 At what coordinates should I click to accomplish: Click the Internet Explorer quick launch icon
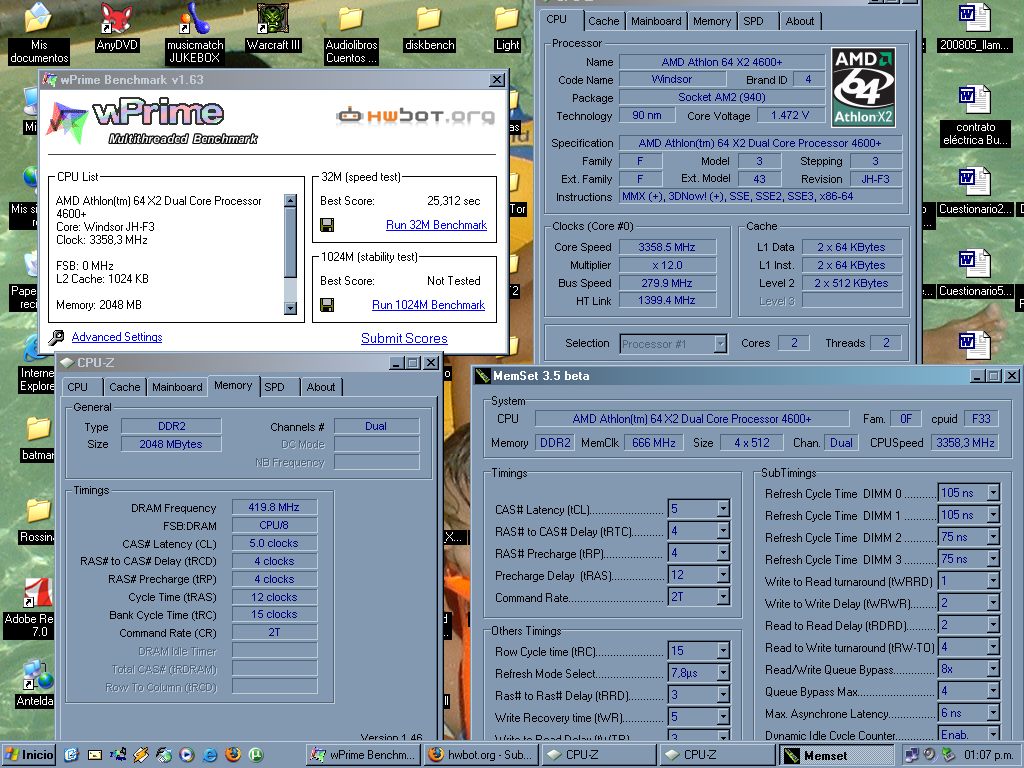[210, 755]
